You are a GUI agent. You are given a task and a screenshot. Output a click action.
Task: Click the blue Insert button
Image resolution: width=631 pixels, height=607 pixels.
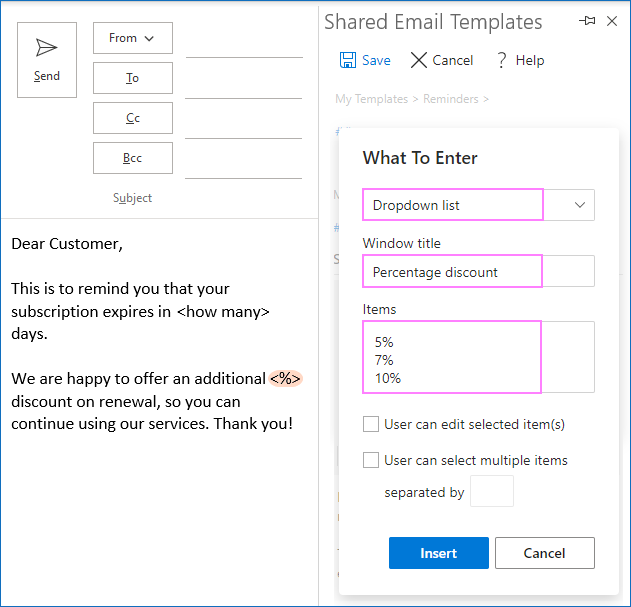pos(439,553)
